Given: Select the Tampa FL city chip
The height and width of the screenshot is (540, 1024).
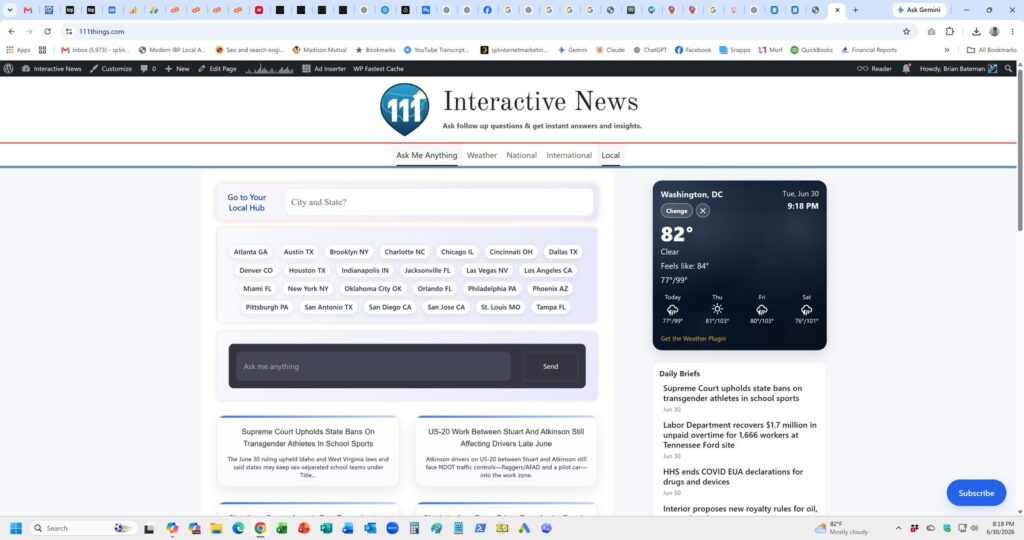Looking at the screenshot, I should coord(551,307).
